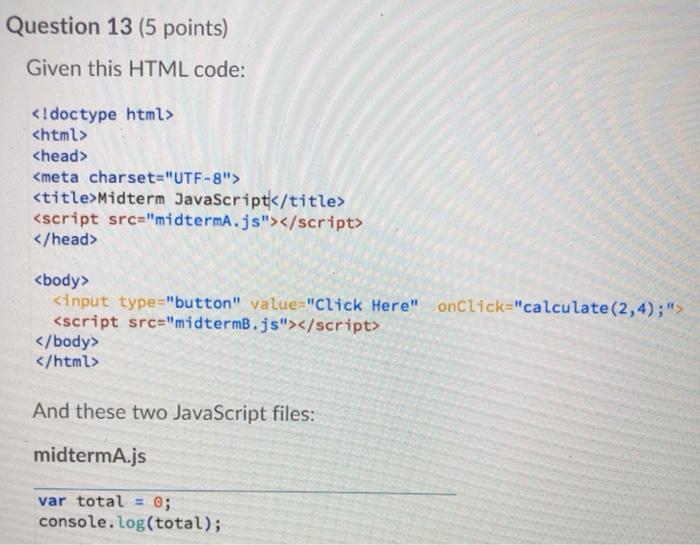Click 'And these two JavaScript files:' text
This screenshot has height=545, width=700.
tap(174, 412)
